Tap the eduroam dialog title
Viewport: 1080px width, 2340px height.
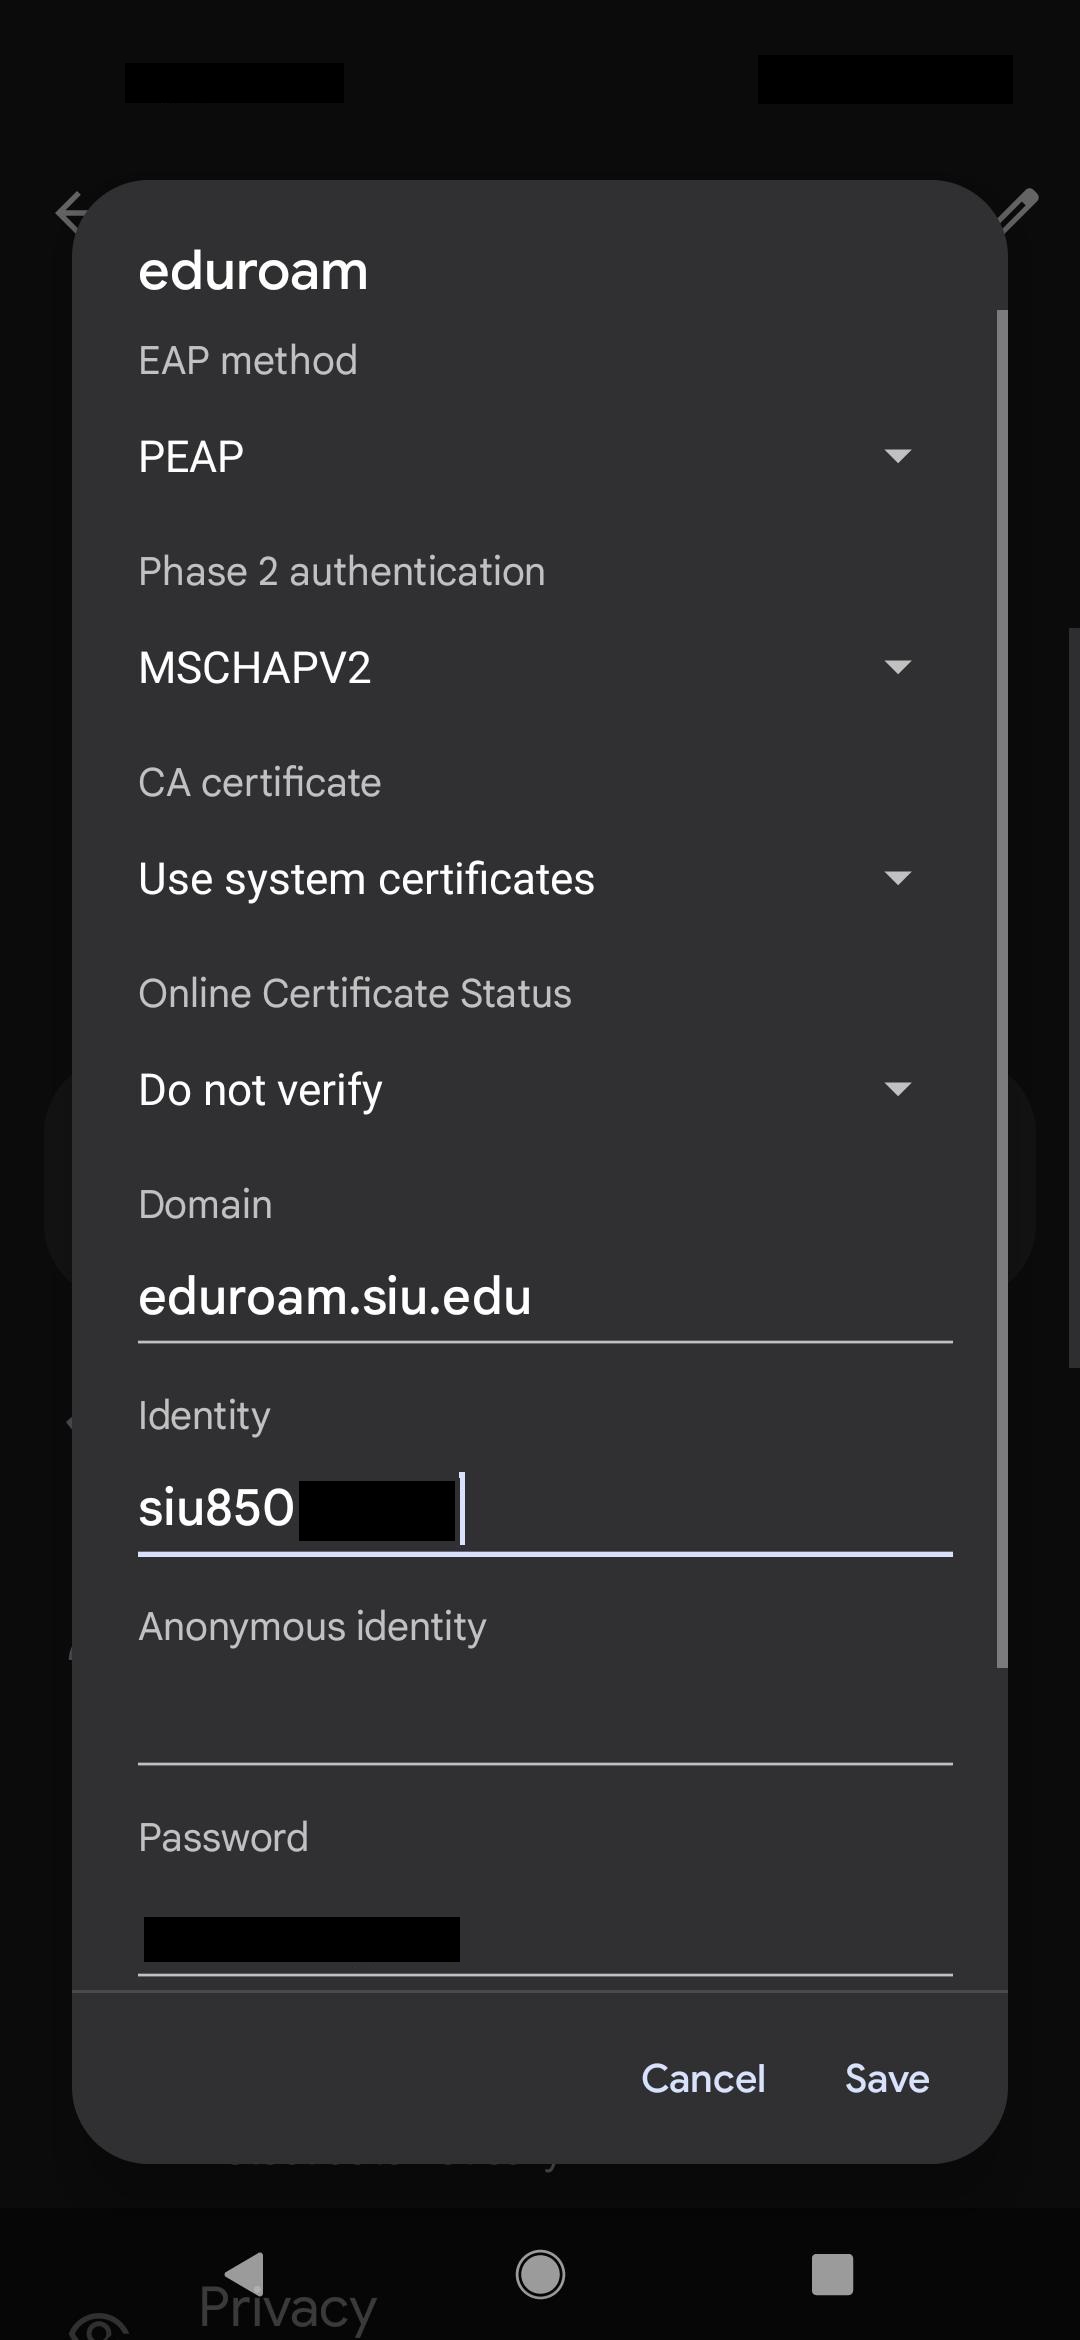pos(252,268)
